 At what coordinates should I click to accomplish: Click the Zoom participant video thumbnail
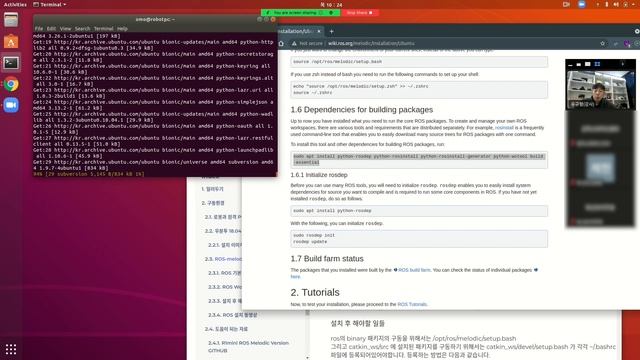point(600,90)
